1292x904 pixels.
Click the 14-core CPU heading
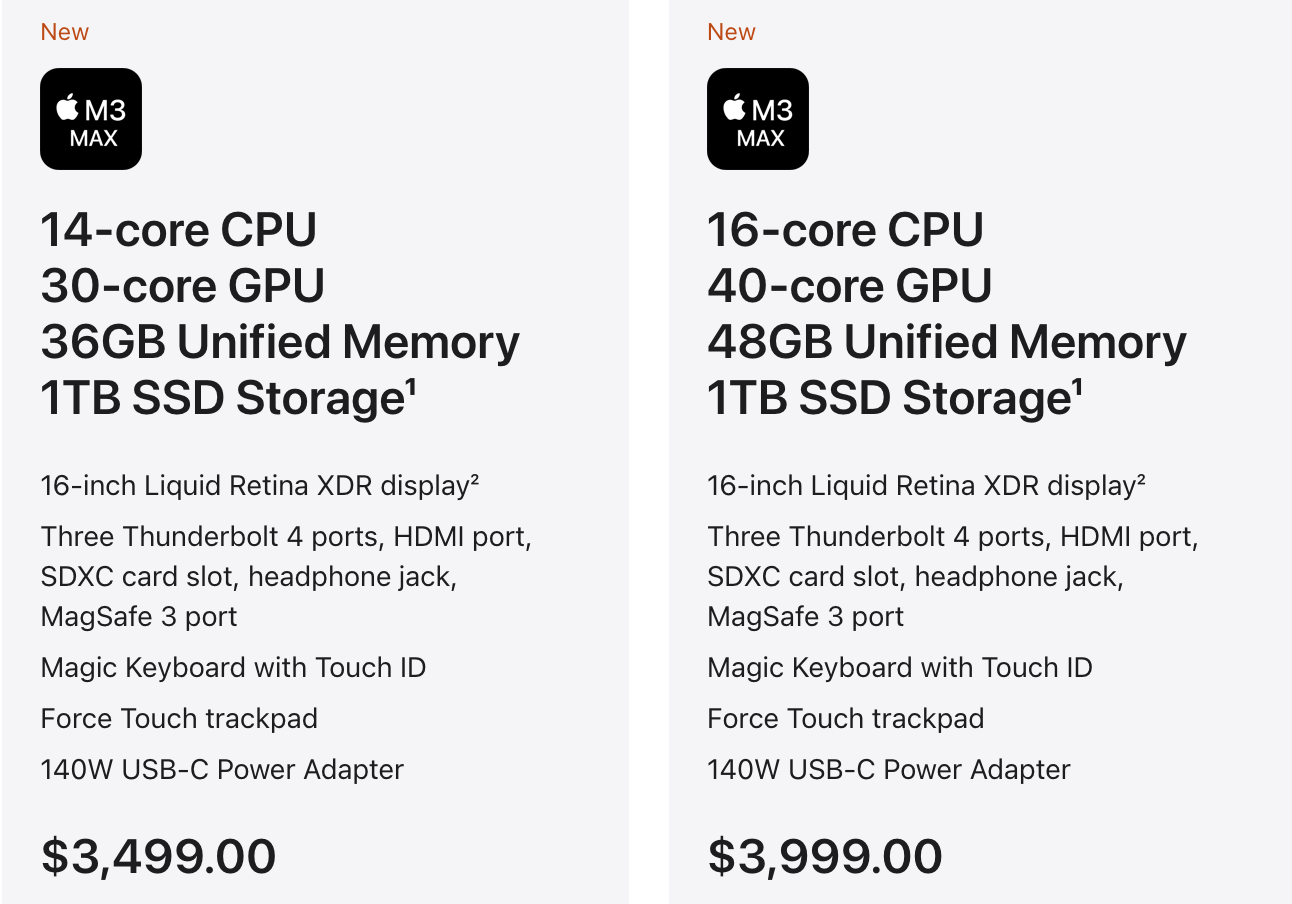coord(179,230)
